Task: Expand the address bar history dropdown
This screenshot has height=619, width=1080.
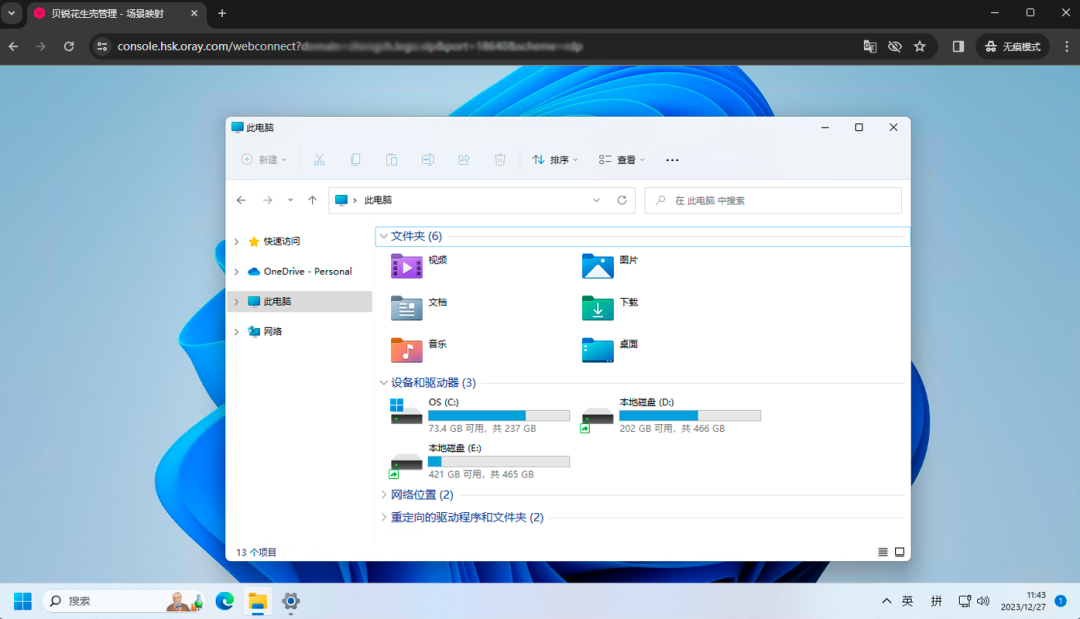Action: [x=596, y=200]
